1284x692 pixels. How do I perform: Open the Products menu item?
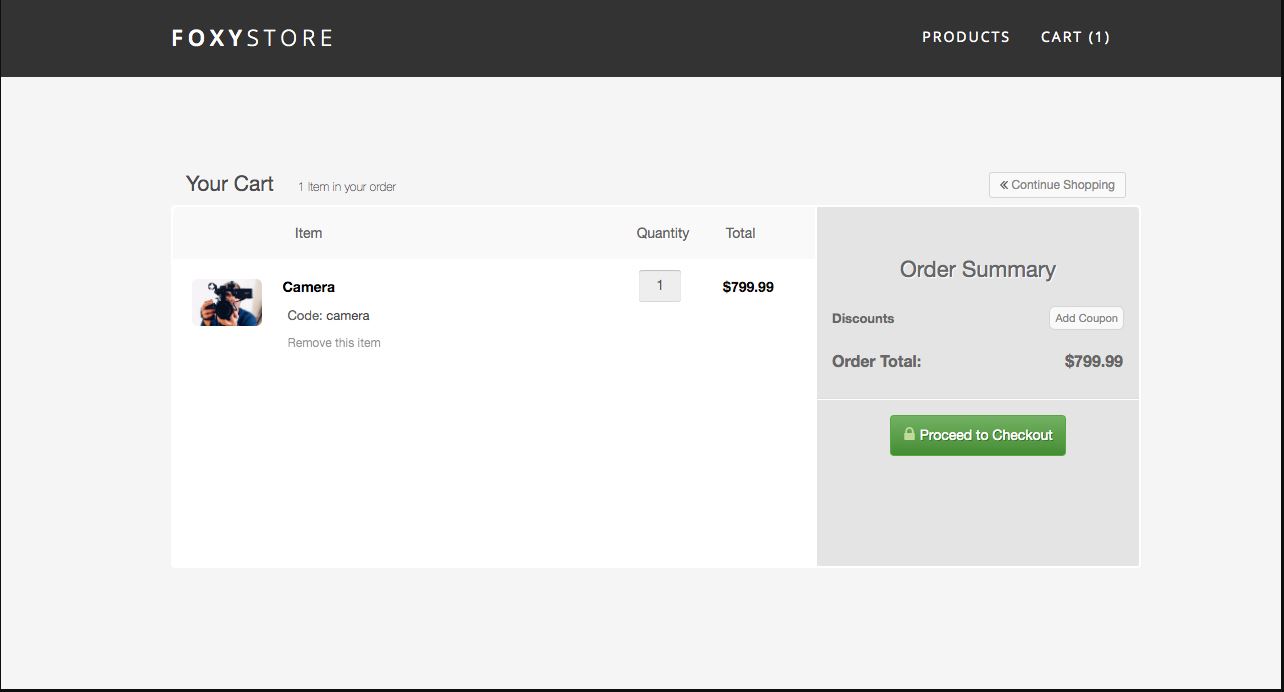click(x=965, y=37)
